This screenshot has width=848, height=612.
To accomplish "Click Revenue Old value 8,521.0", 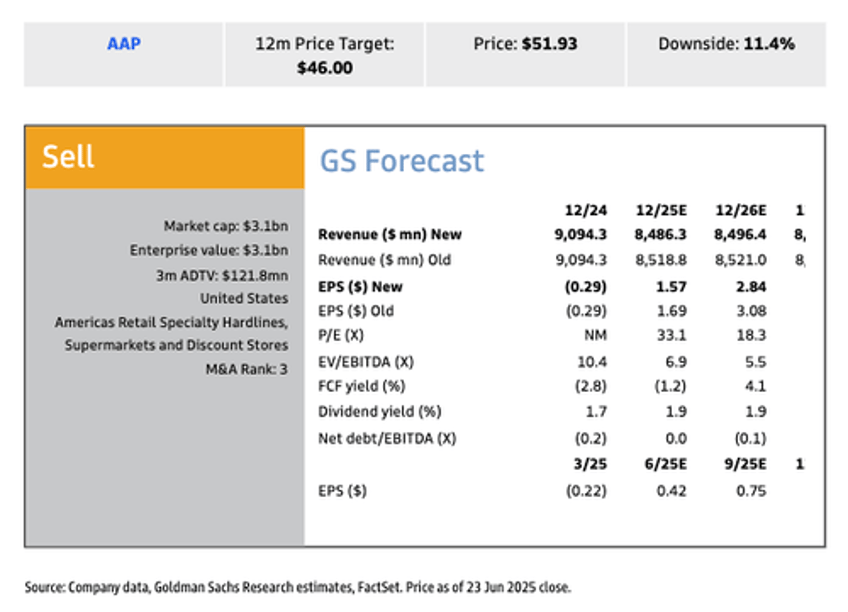I will (x=740, y=260).
